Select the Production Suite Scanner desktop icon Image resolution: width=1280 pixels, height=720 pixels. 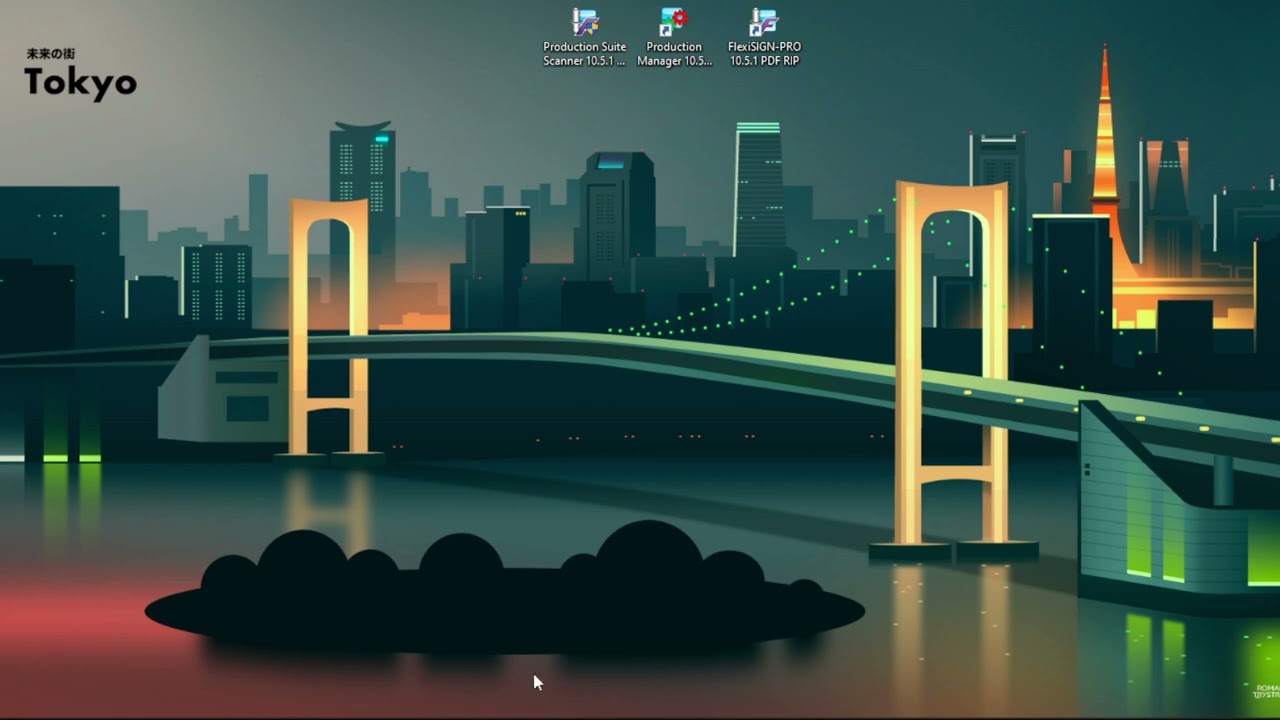click(585, 22)
